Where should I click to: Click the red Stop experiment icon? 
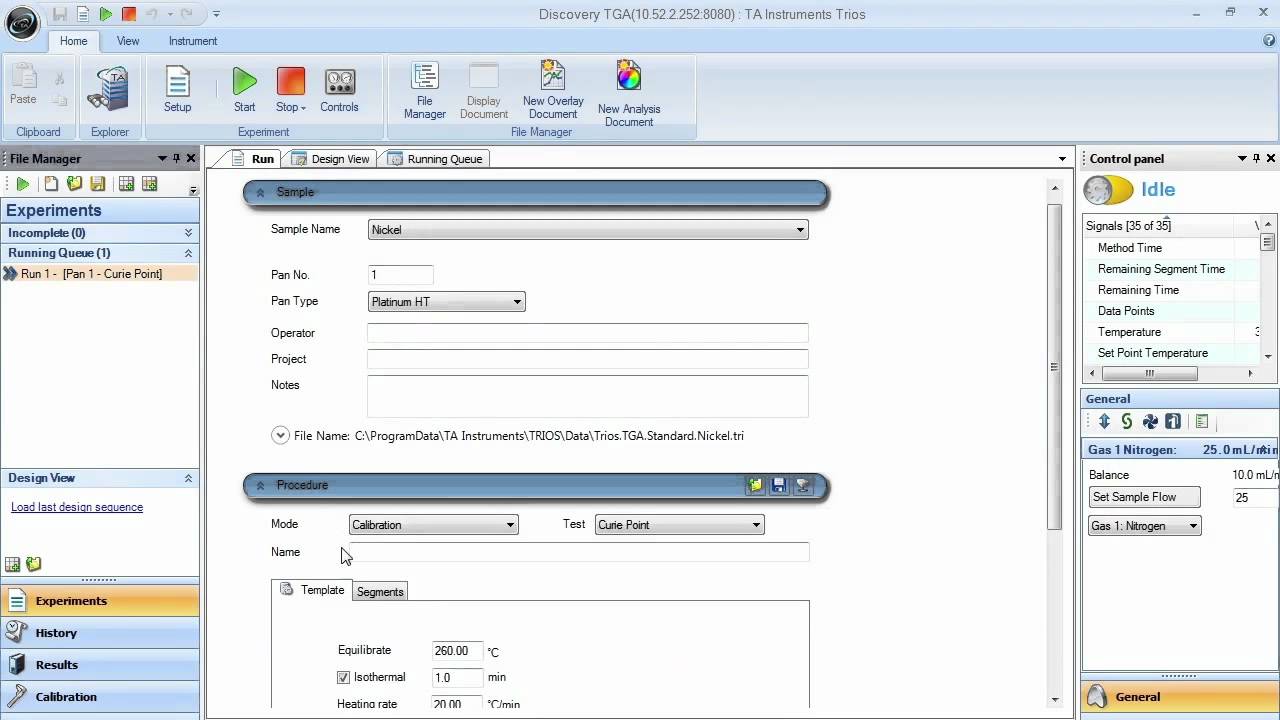point(290,83)
